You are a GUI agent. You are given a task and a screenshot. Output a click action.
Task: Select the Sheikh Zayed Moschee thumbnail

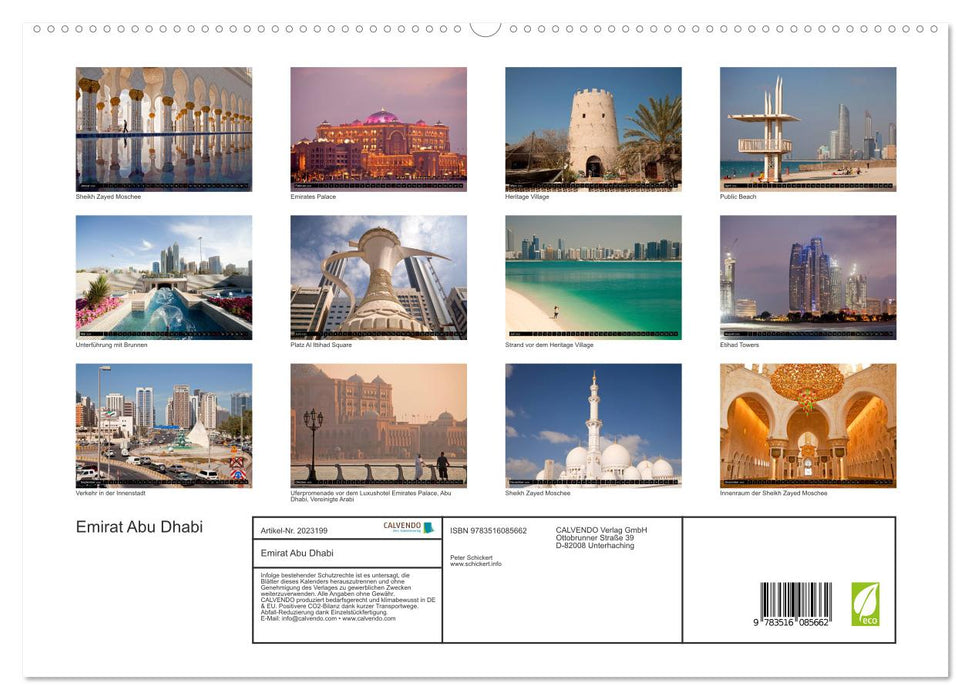click(163, 128)
